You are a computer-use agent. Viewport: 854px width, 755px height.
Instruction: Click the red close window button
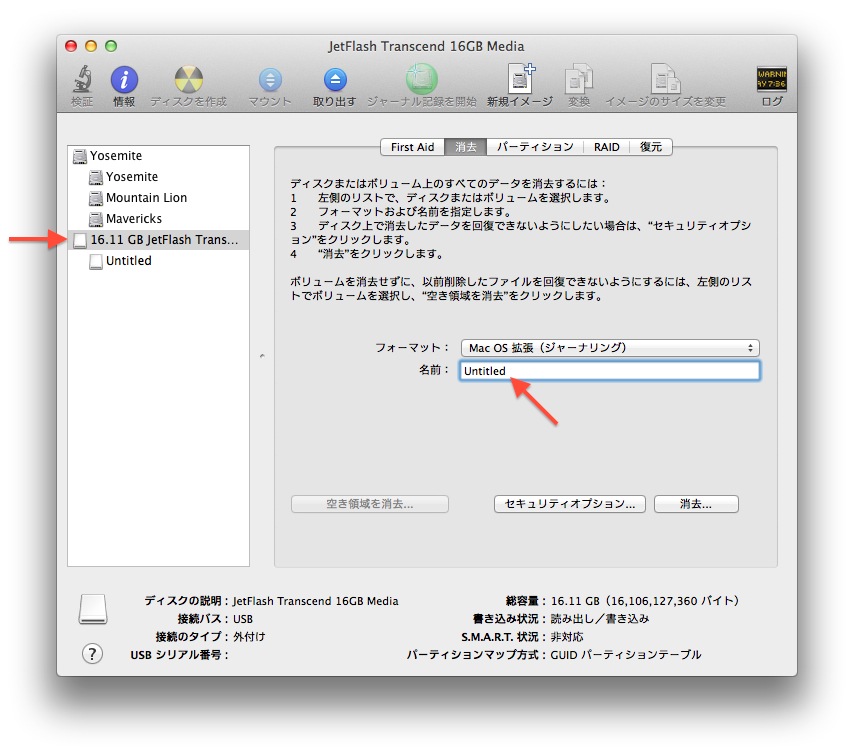[71, 46]
